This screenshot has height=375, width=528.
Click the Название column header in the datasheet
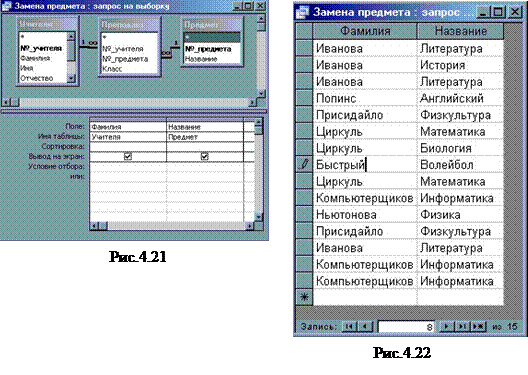(x=460, y=31)
